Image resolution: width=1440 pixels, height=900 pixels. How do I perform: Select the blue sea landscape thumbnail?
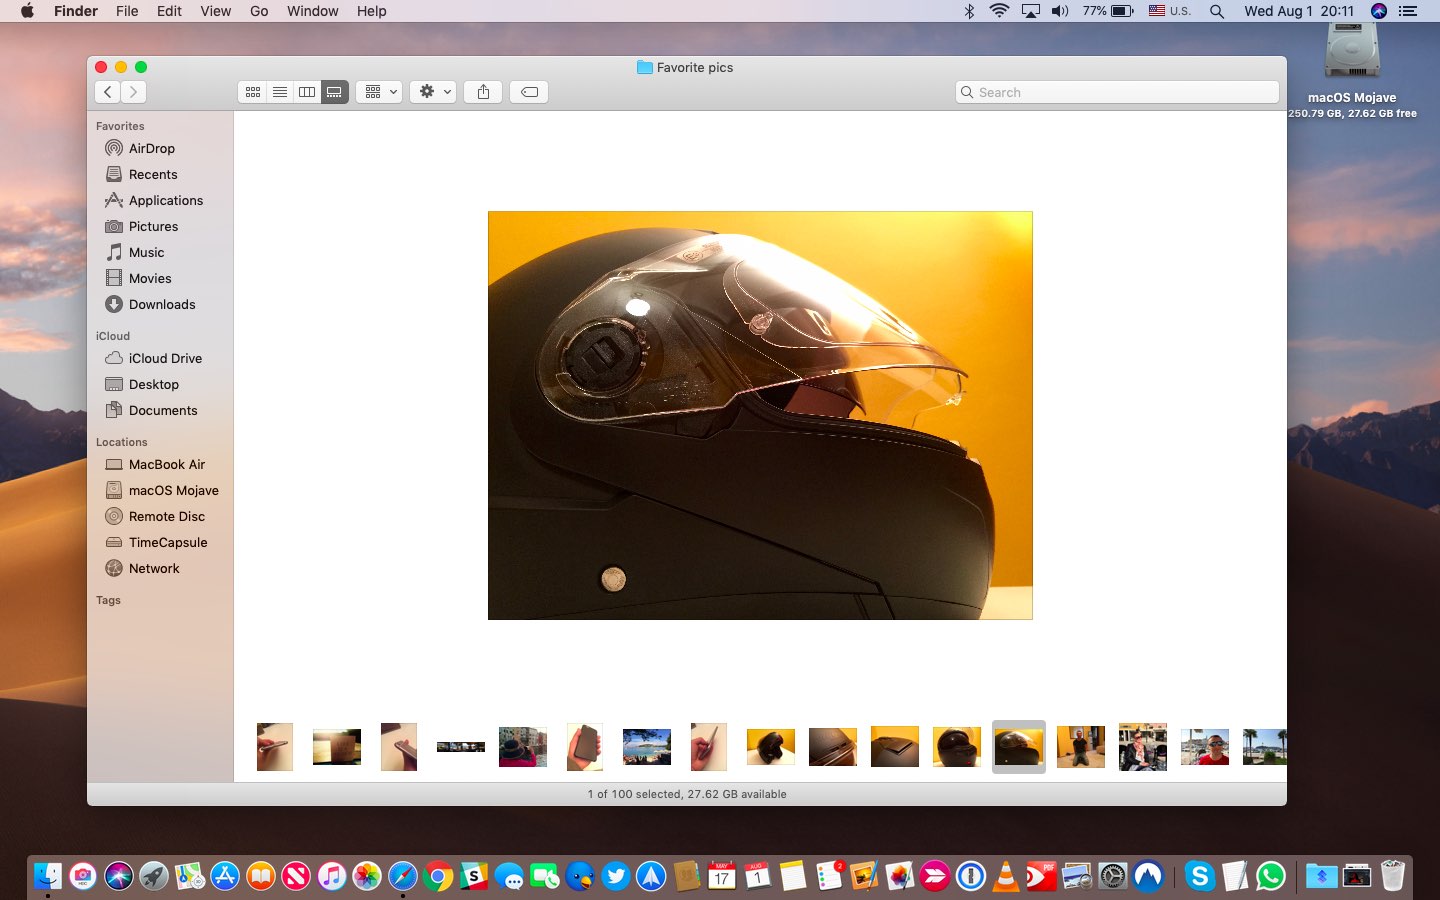[x=647, y=747]
